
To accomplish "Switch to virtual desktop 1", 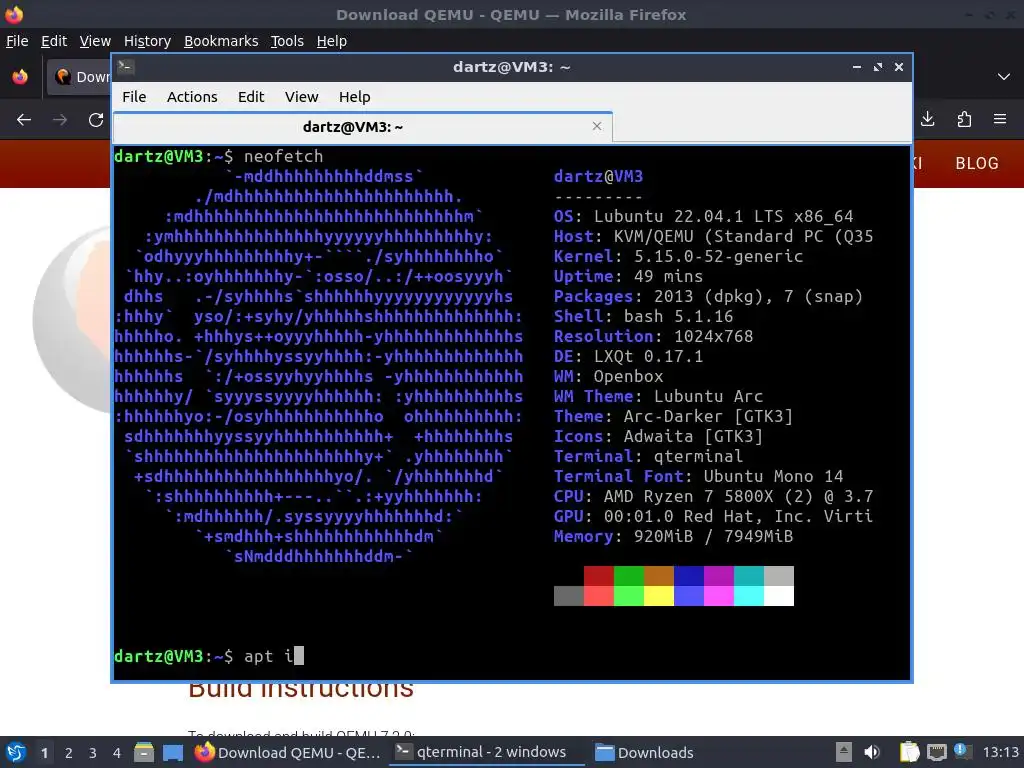I will [x=44, y=753].
